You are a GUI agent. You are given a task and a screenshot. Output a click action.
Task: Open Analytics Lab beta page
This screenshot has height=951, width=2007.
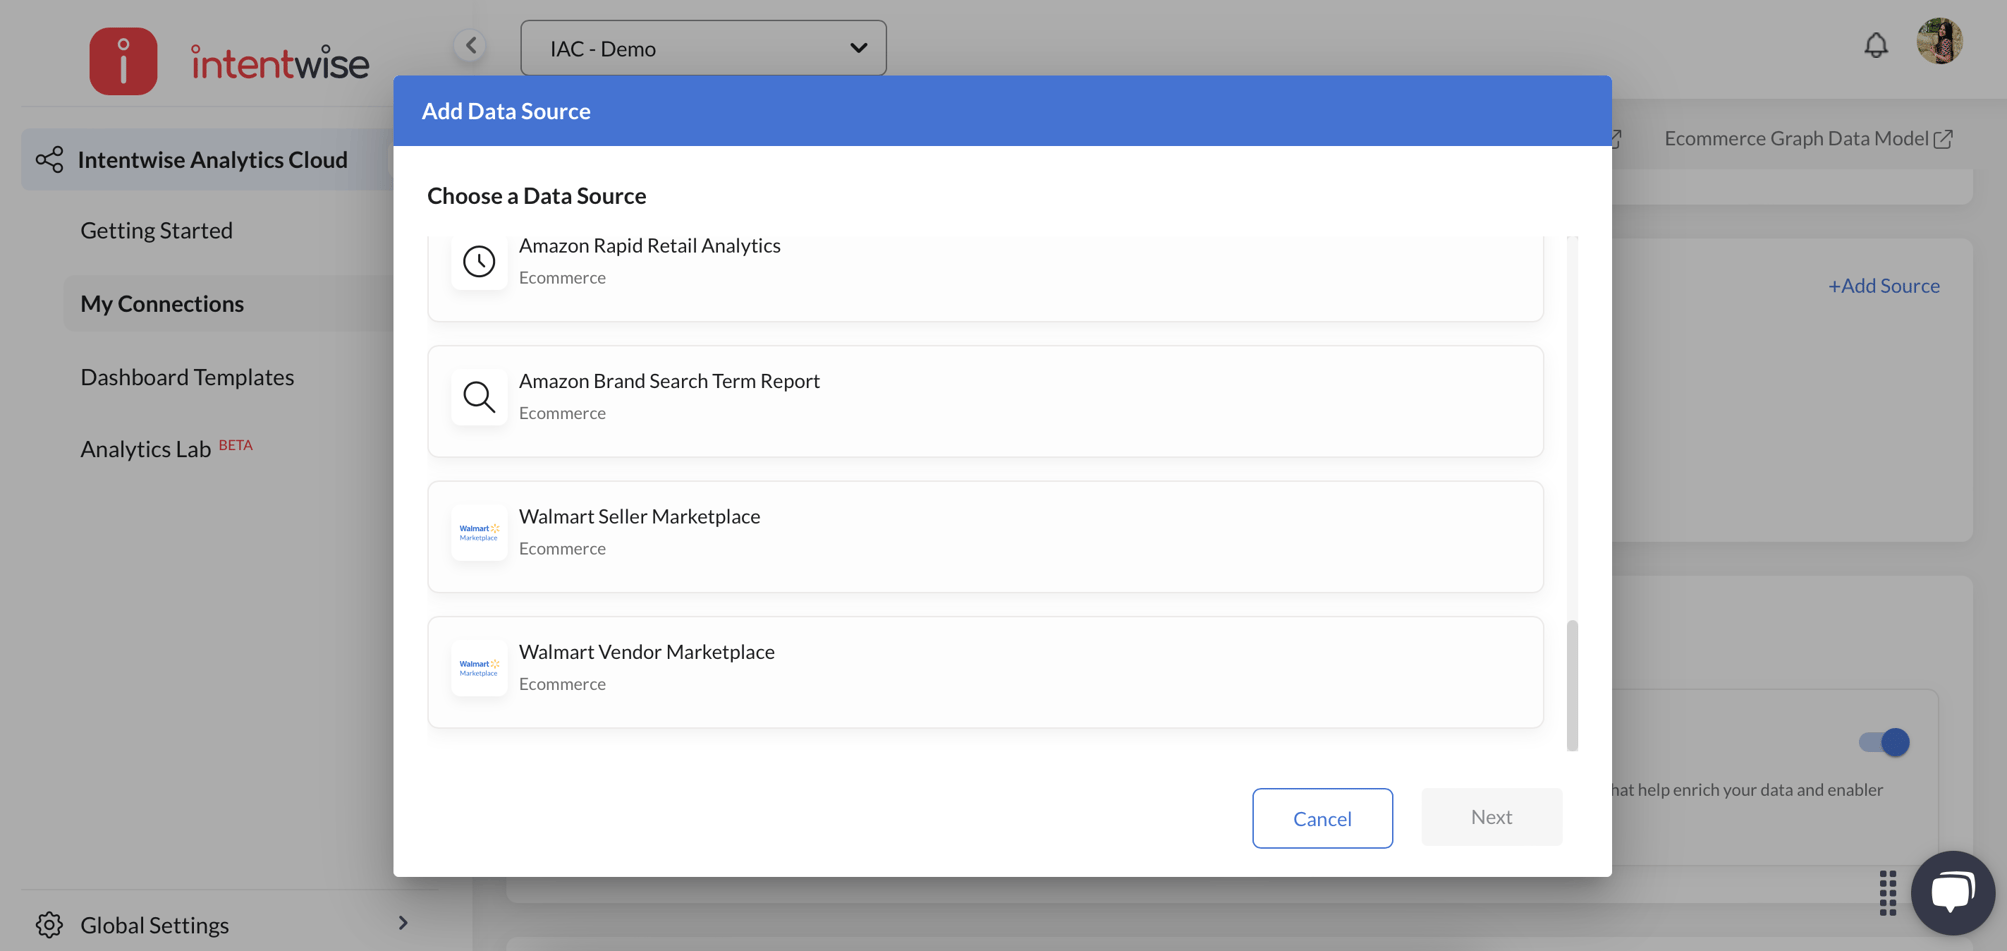[166, 448]
